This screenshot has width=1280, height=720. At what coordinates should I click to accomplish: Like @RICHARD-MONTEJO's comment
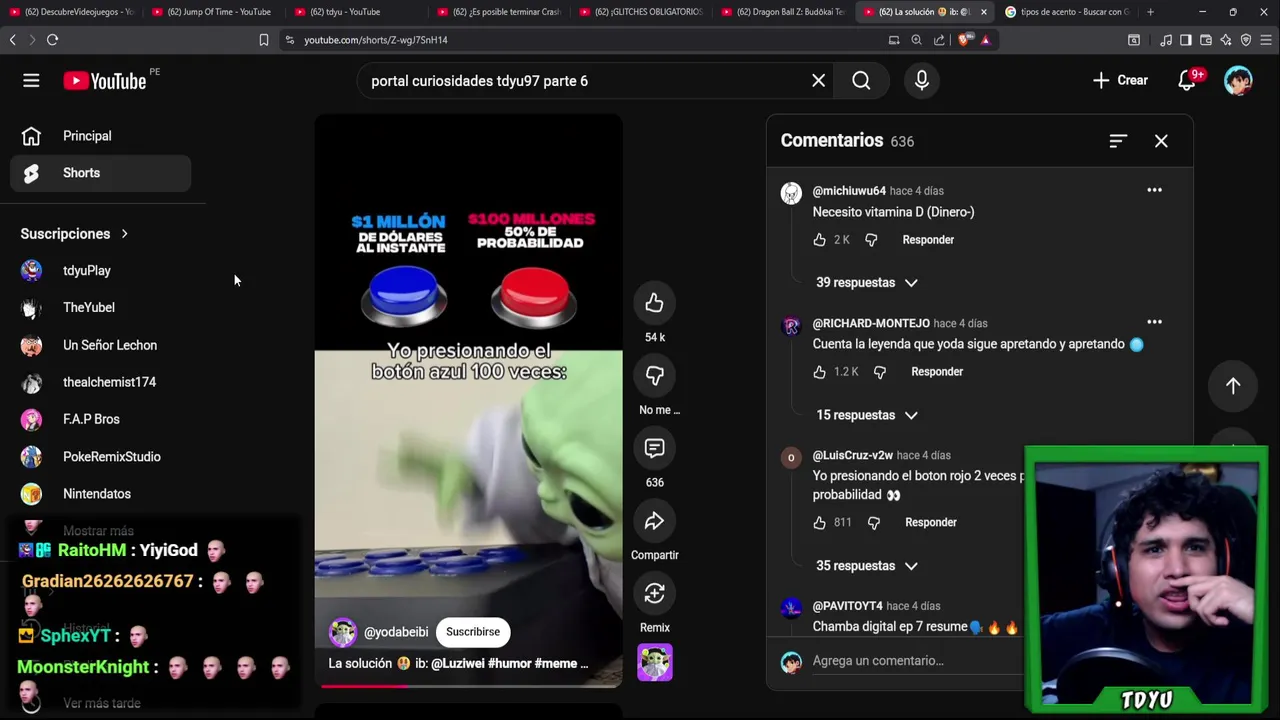(x=819, y=372)
